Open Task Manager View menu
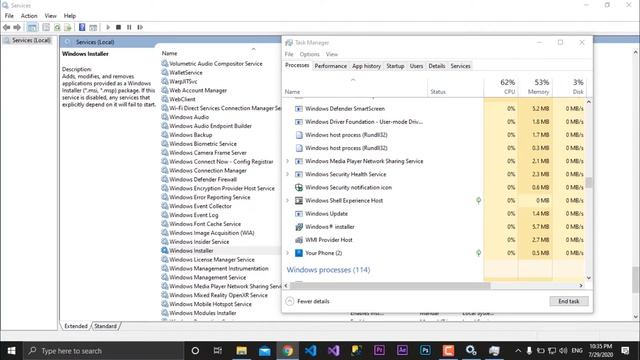 pos(331,54)
